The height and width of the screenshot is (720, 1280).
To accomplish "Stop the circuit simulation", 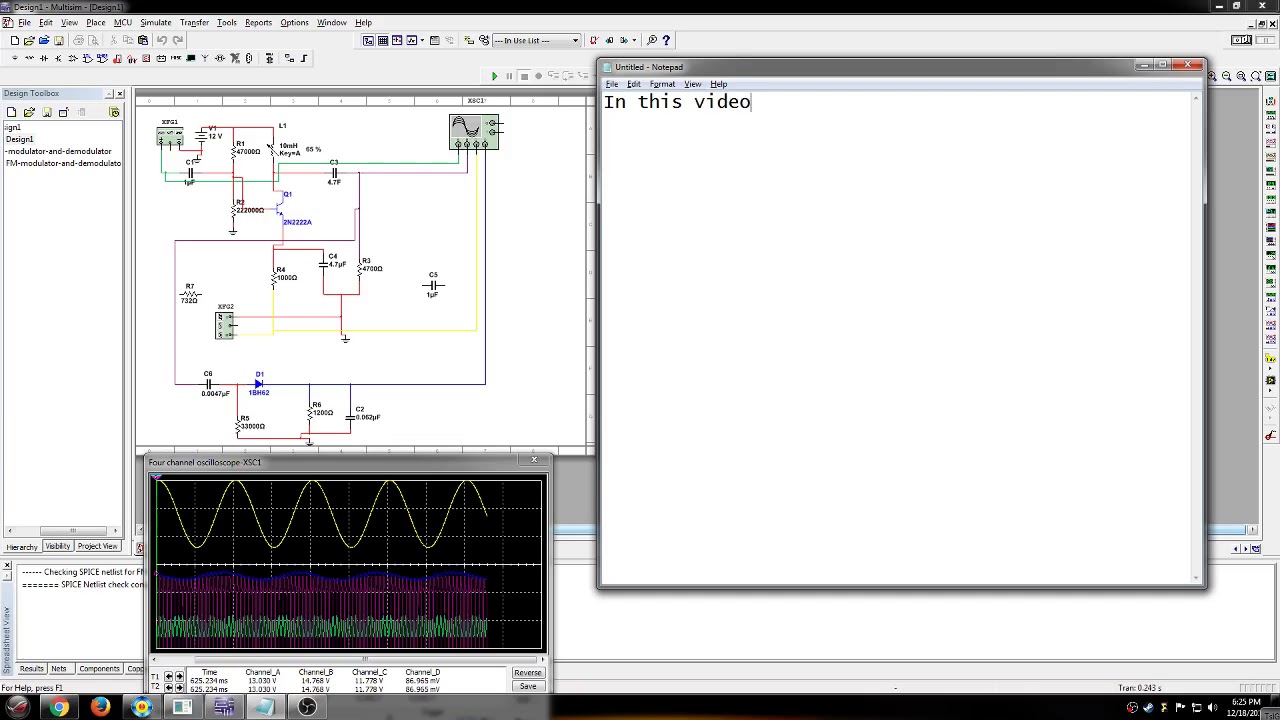I will coord(524,76).
